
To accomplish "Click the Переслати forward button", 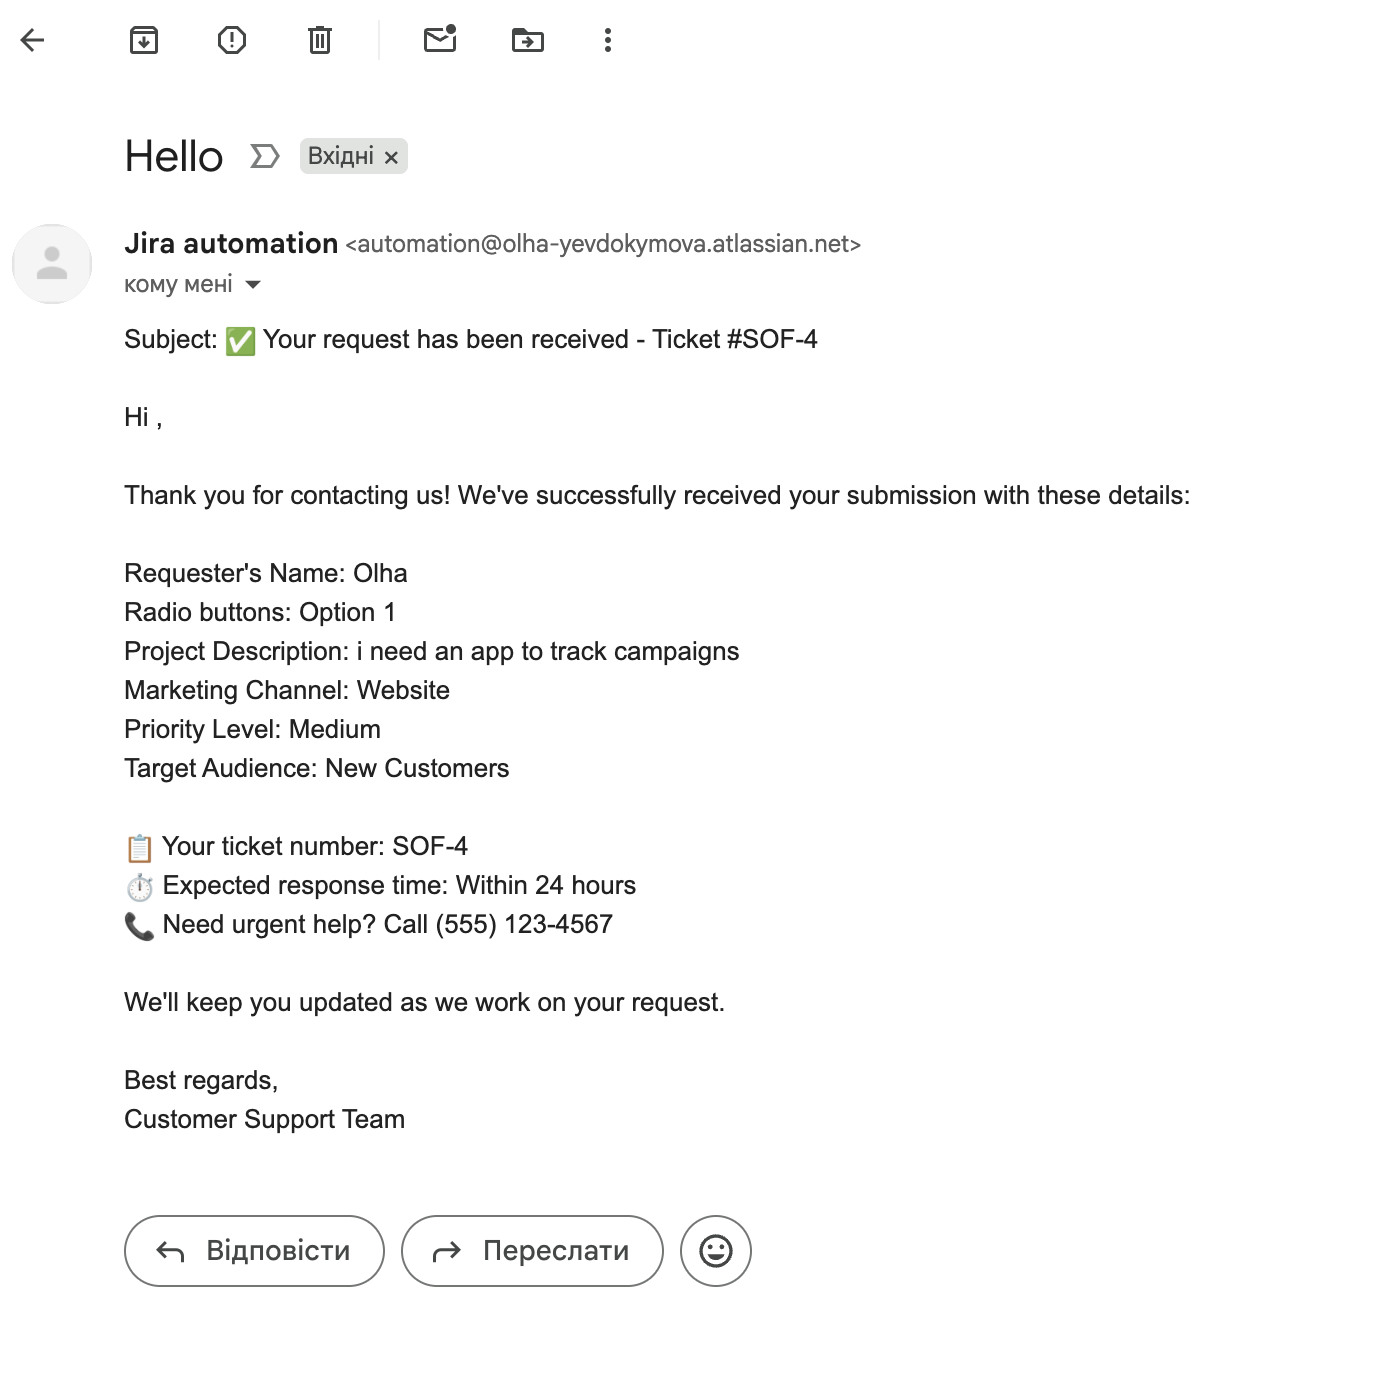I will click(x=532, y=1251).
